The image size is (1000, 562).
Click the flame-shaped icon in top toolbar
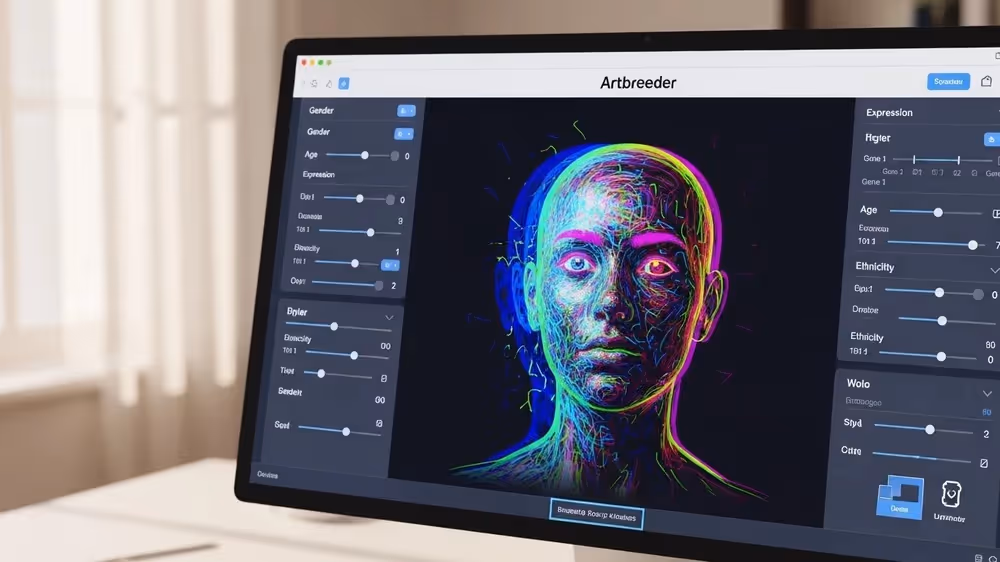(329, 84)
